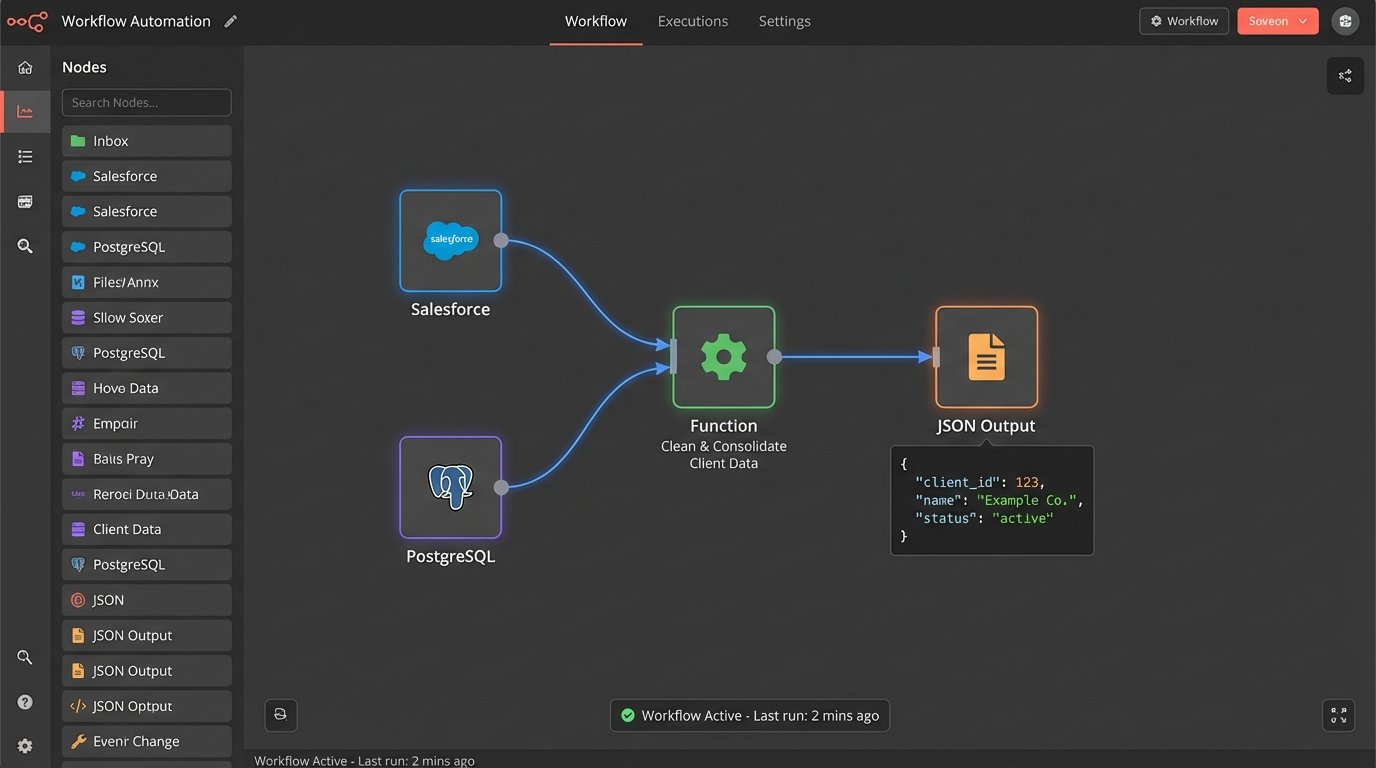Select the PostgreSQL elephant node on canvas
The height and width of the screenshot is (768, 1376).
coord(450,487)
